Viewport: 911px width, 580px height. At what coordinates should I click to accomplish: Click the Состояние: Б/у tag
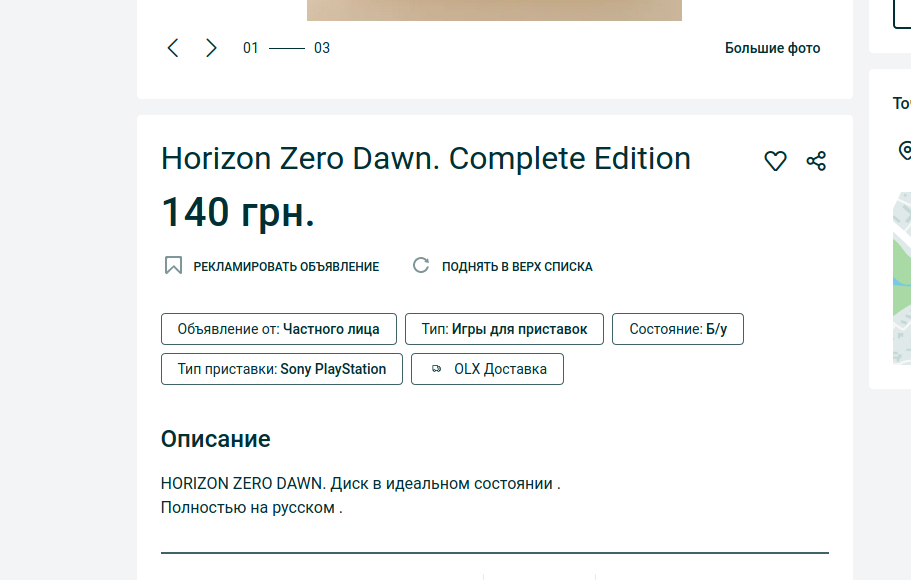(x=678, y=329)
